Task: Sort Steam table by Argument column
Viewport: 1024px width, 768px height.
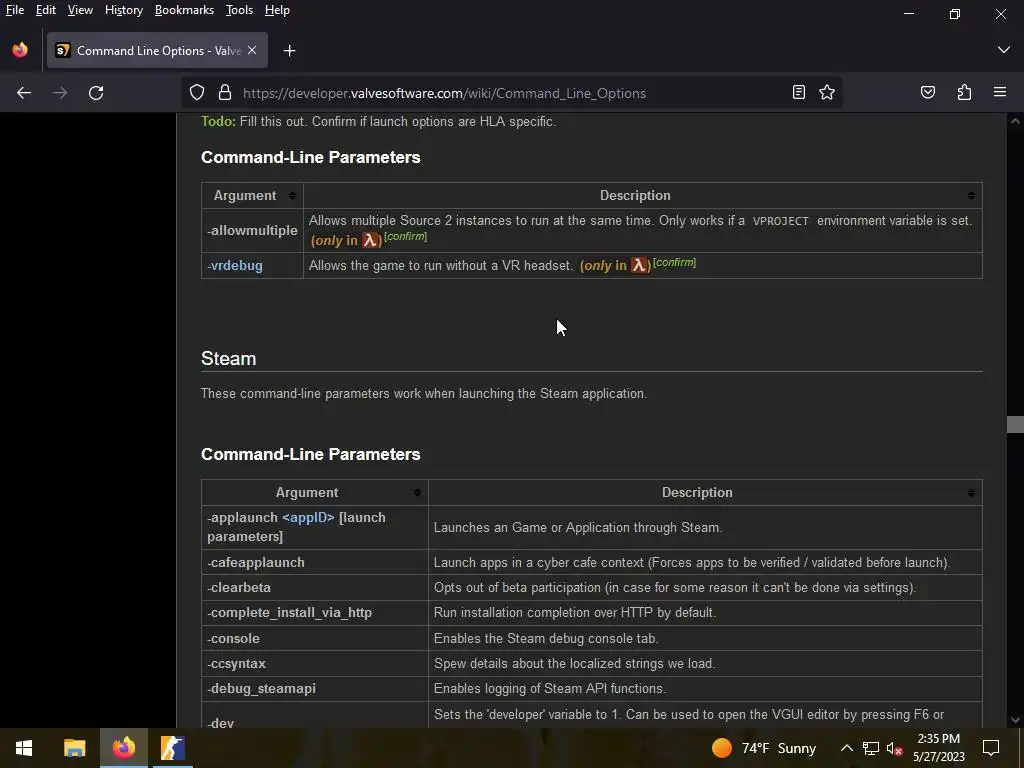Action: 417,492
